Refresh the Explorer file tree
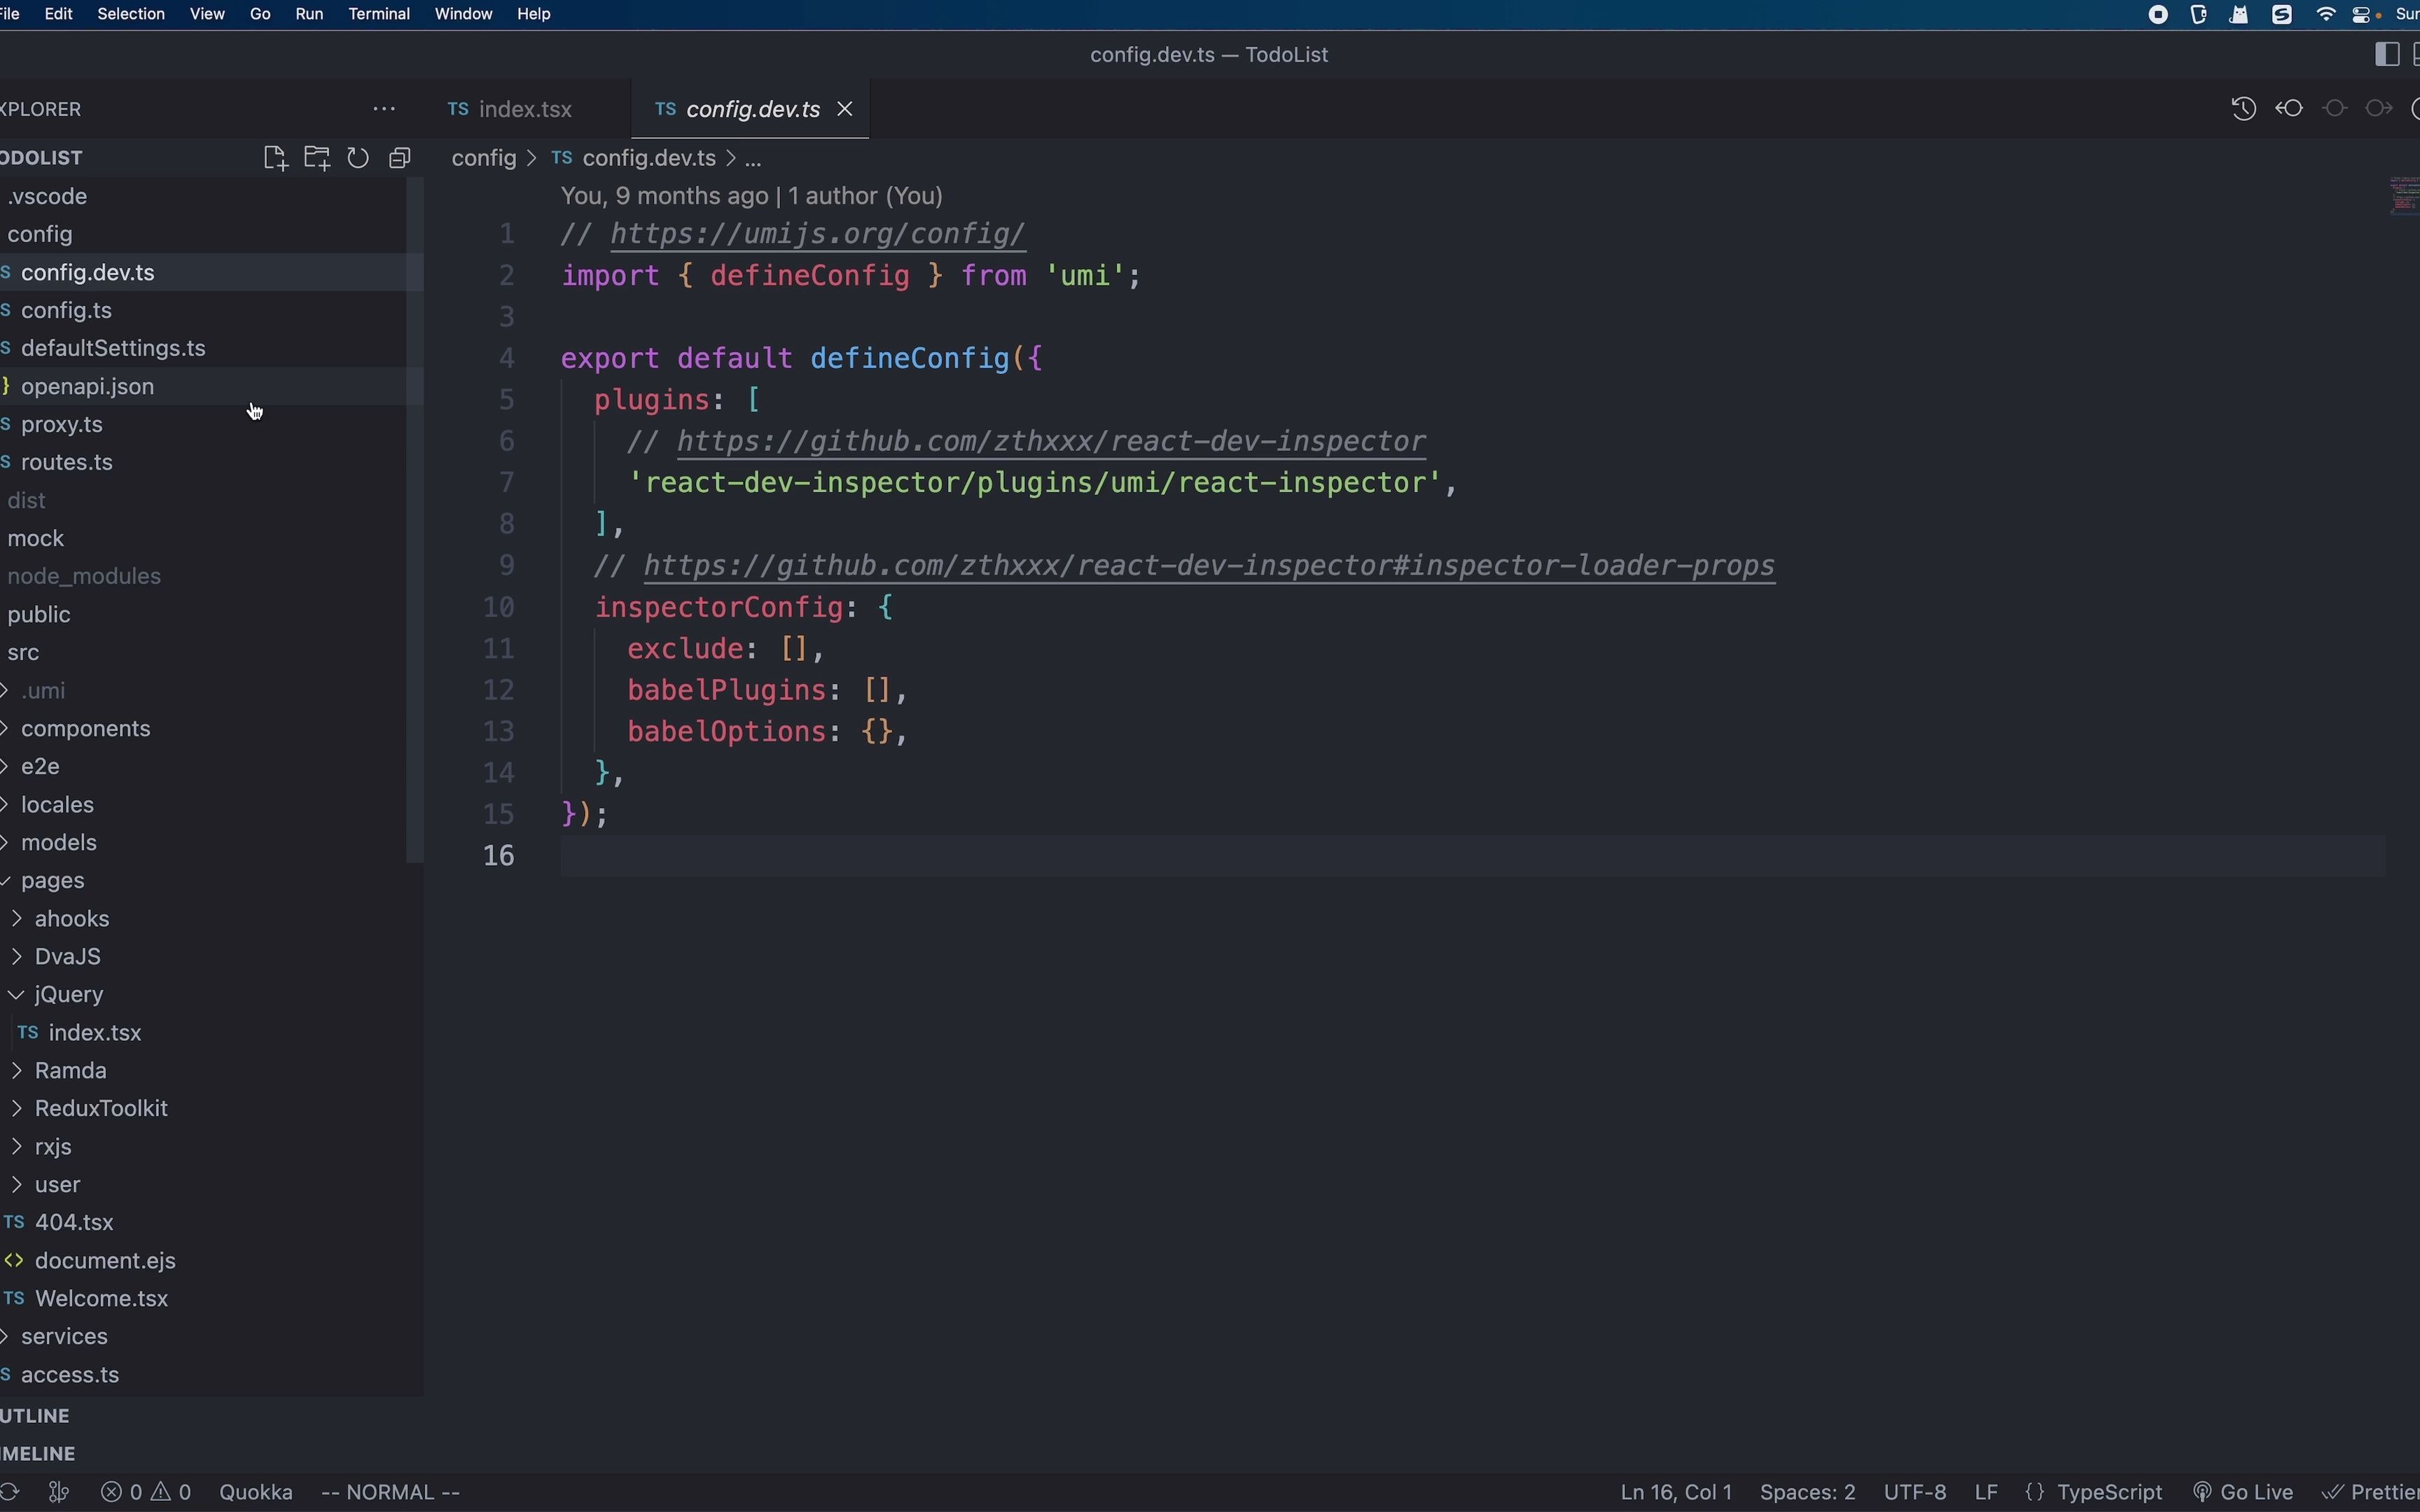Screen dimensions: 2420x1512 (358, 158)
